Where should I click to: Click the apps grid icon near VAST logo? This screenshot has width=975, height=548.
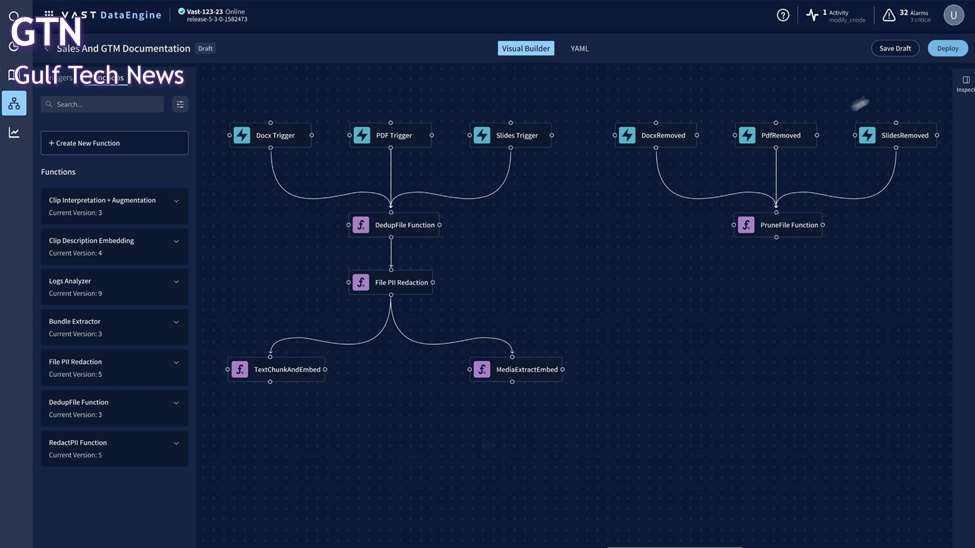click(49, 15)
